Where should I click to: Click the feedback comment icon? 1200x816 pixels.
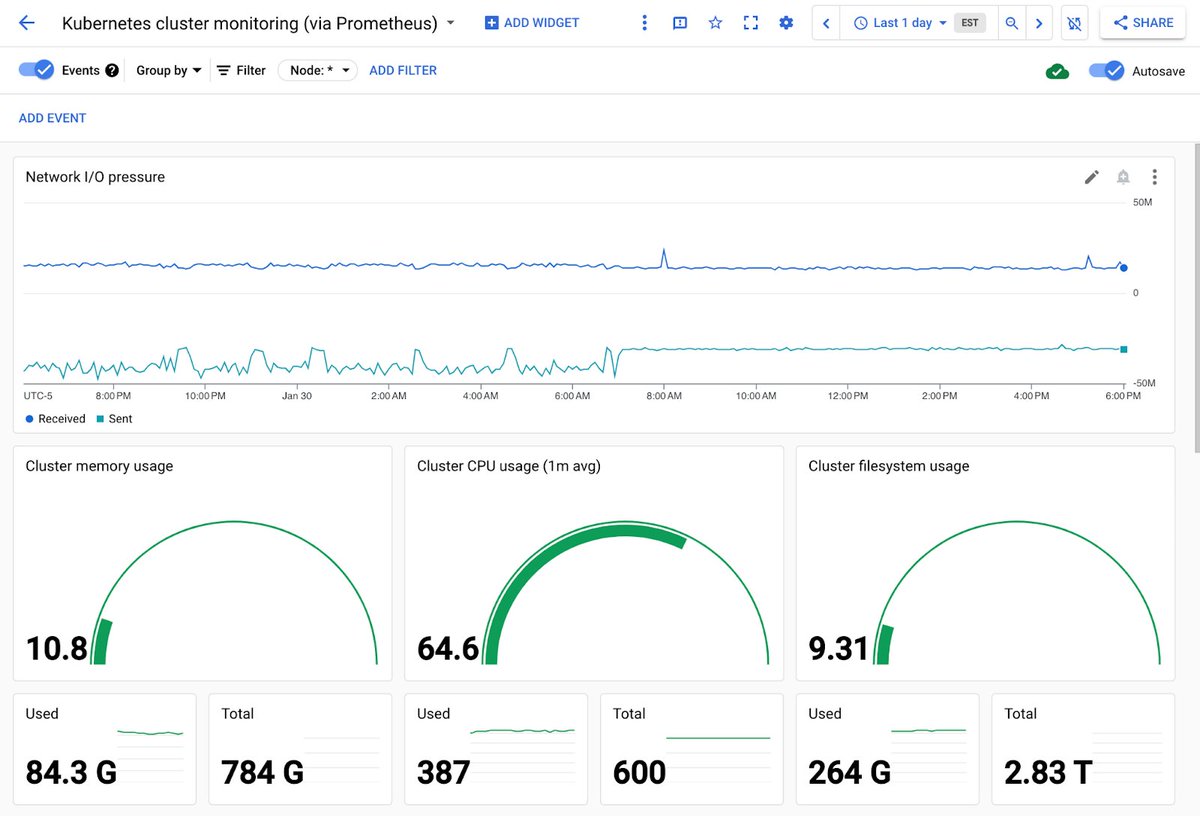[680, 22]
